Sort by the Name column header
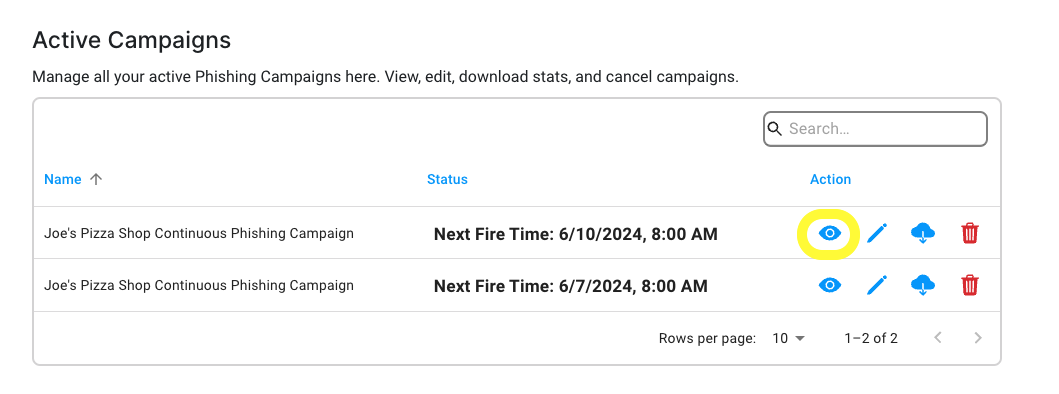This screenshot has width=1059, height=394. [63, 179]
